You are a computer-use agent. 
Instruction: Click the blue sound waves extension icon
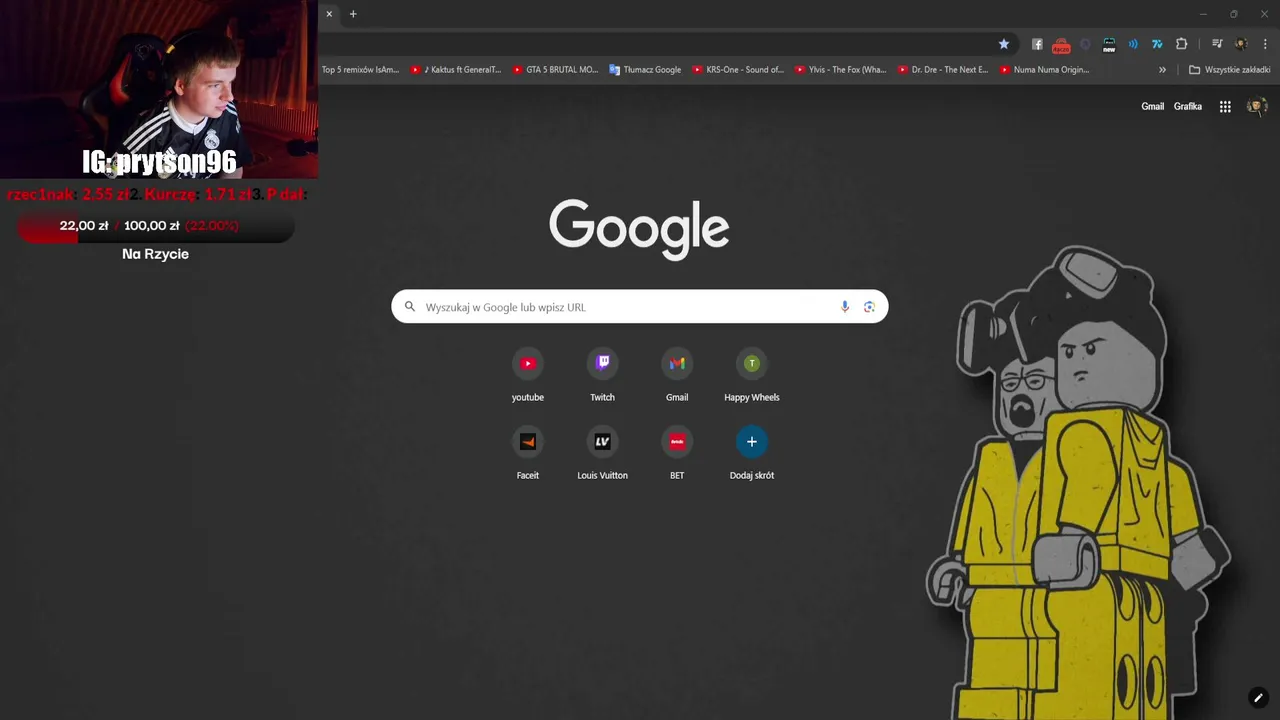tap(1133, 44)
